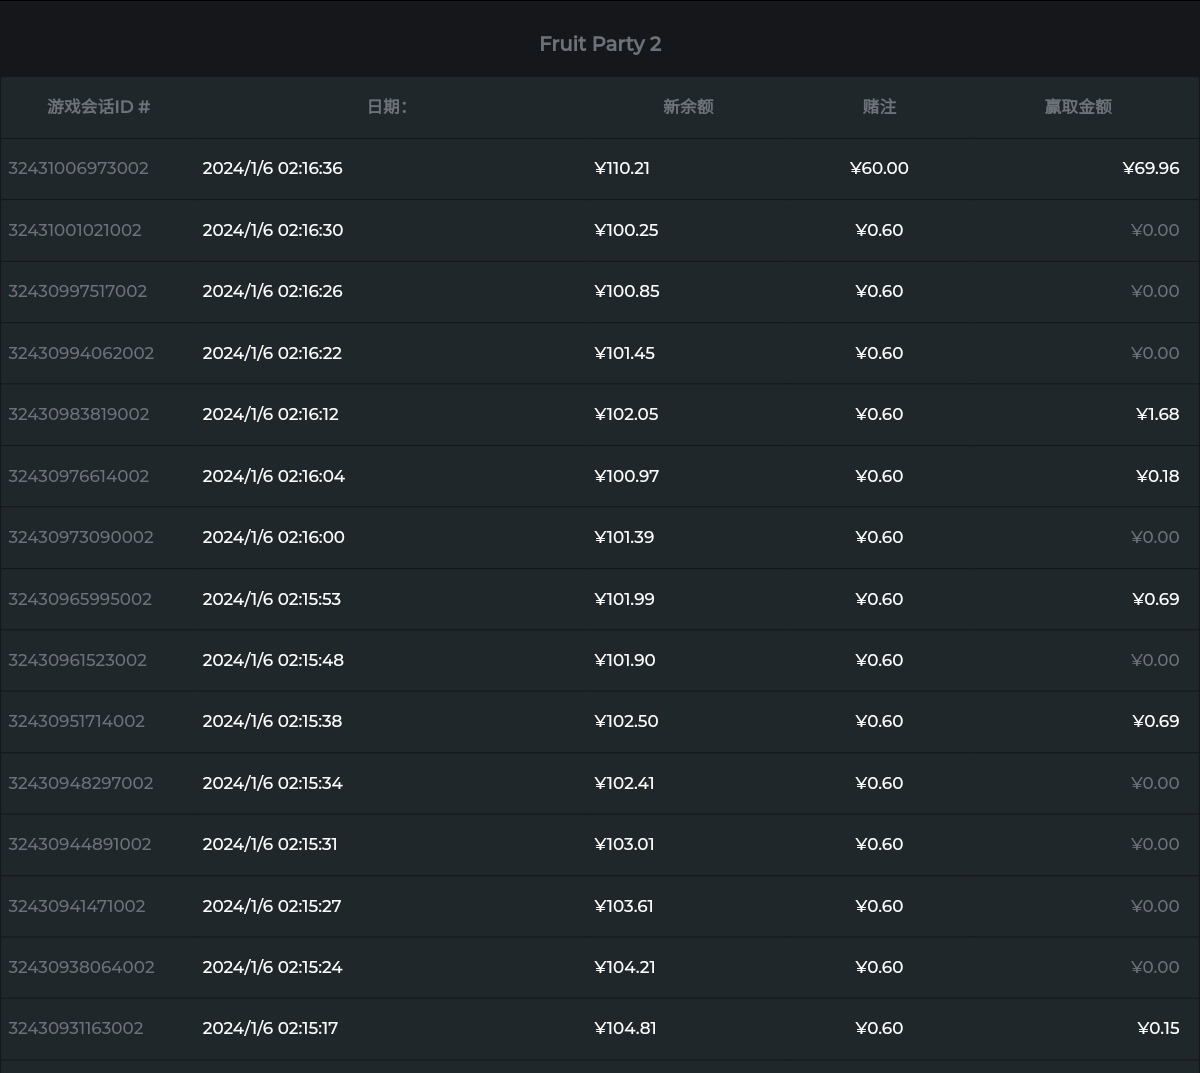Open session 32430983819002 details
Viewport: 1200px width, 1073px height.
click(x=78, y=414)
